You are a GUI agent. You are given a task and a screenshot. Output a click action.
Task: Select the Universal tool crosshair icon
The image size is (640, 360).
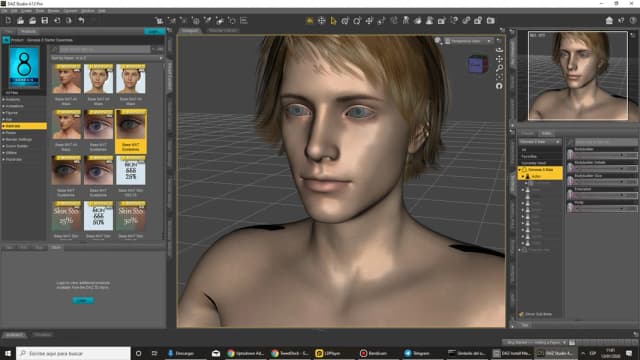(321, 20)
